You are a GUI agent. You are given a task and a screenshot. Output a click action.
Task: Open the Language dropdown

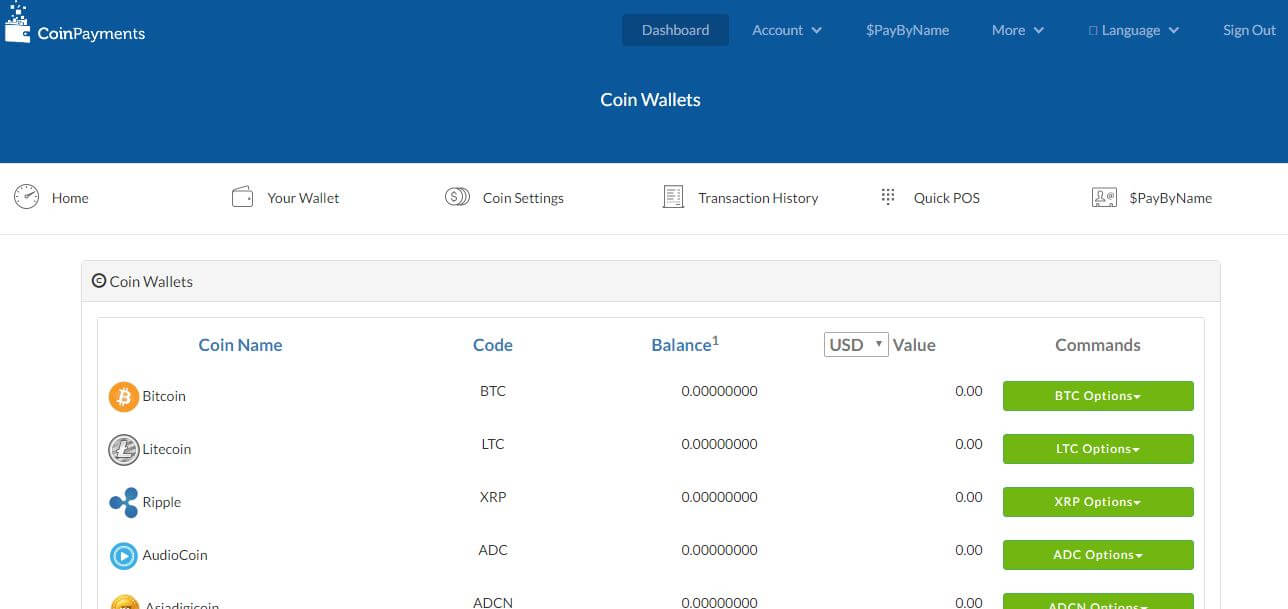coord(1134,30)
